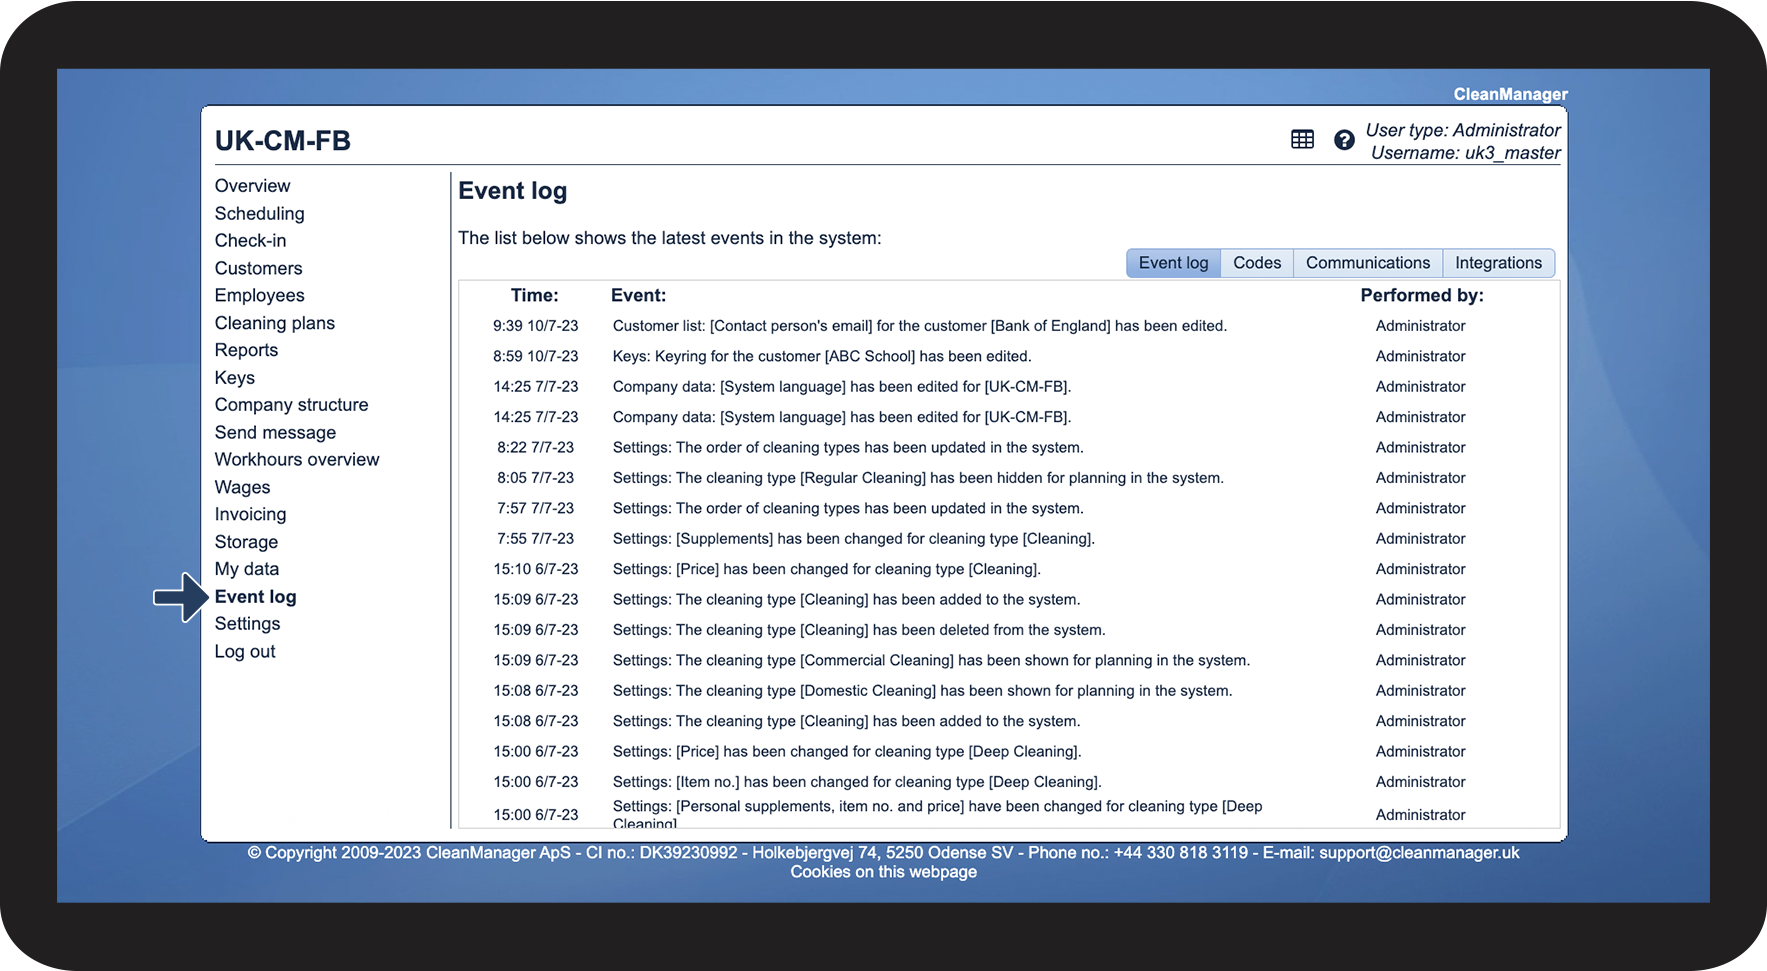Open Settings from the sidebar
1767x971 pixels.
coord(247,624)
